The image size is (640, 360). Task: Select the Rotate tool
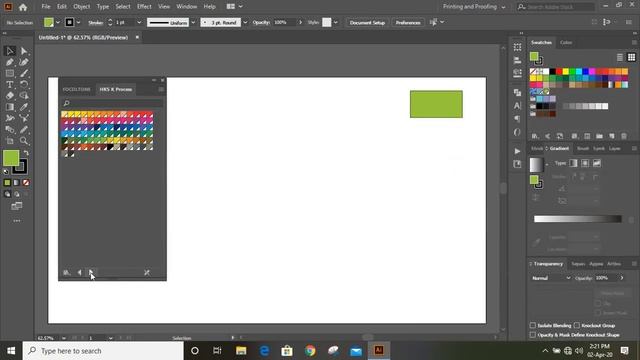(24, 84)
